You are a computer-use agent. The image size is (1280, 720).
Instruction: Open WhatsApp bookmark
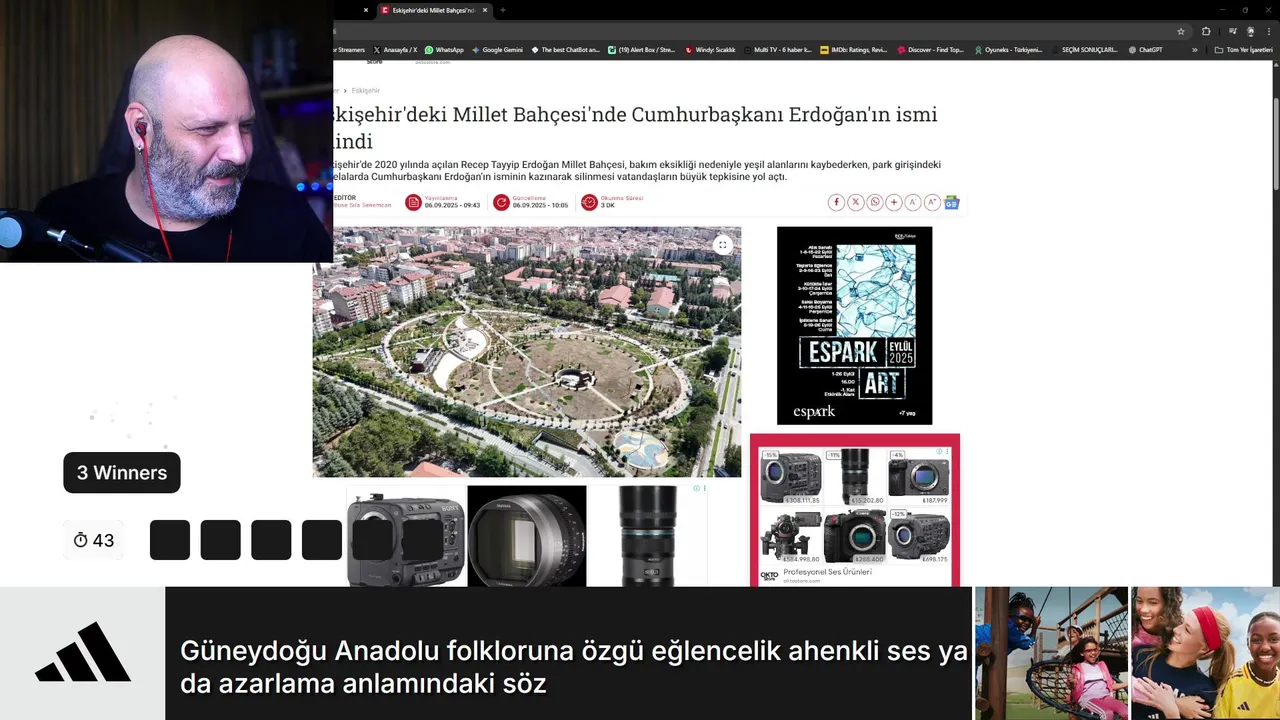point(444,49)
